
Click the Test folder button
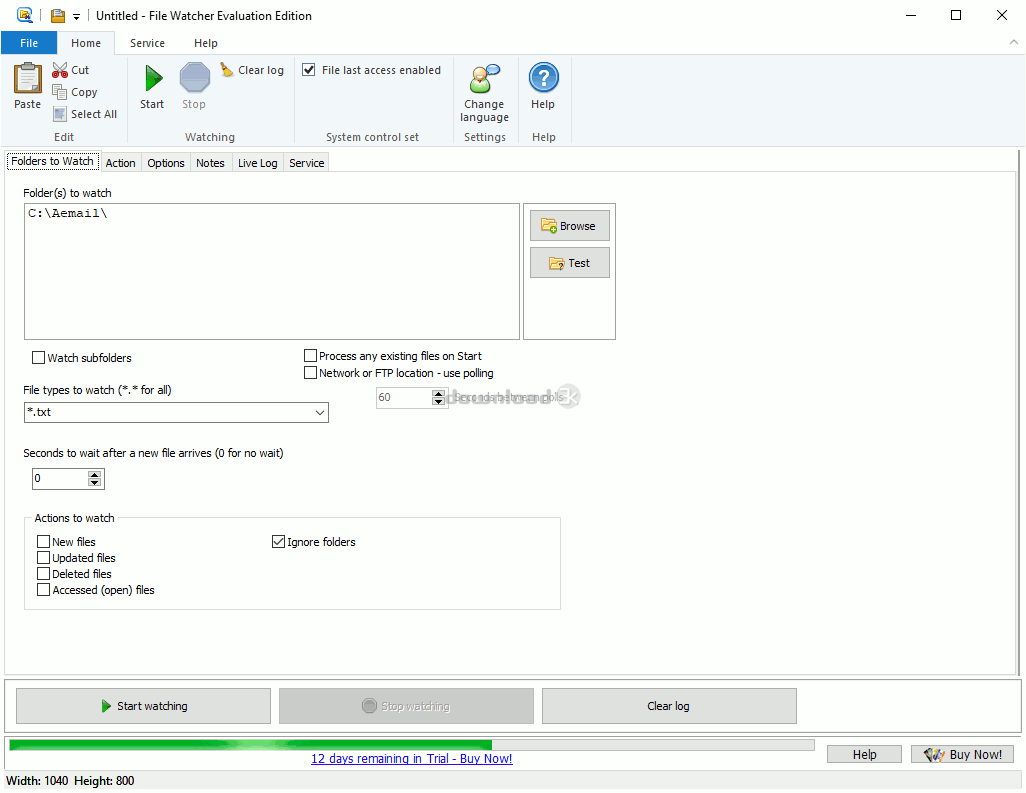569,263
